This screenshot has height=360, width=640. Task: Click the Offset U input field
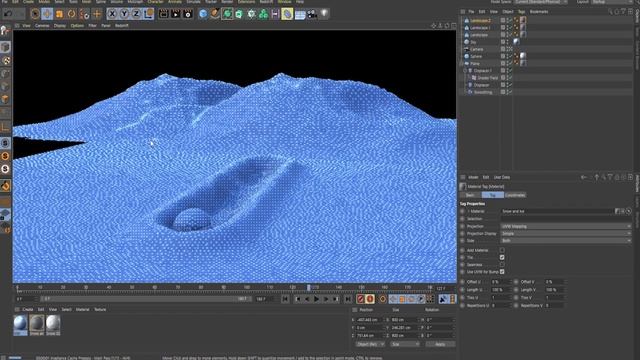click(500, 282)
